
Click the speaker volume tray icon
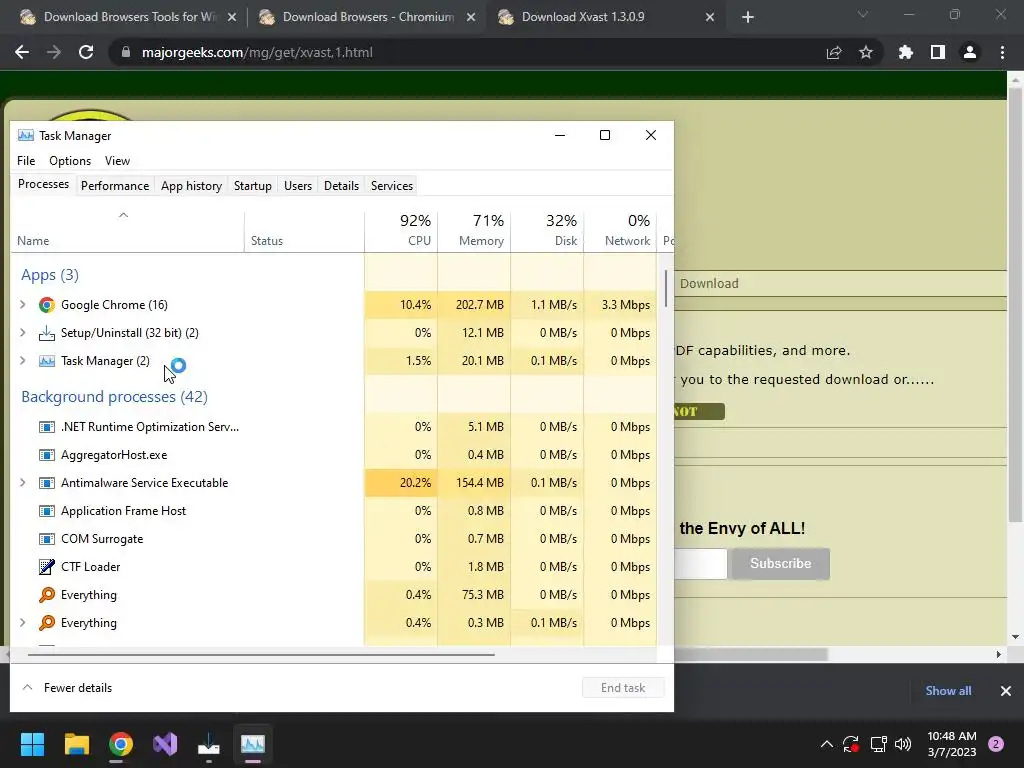tap(903, 744)
